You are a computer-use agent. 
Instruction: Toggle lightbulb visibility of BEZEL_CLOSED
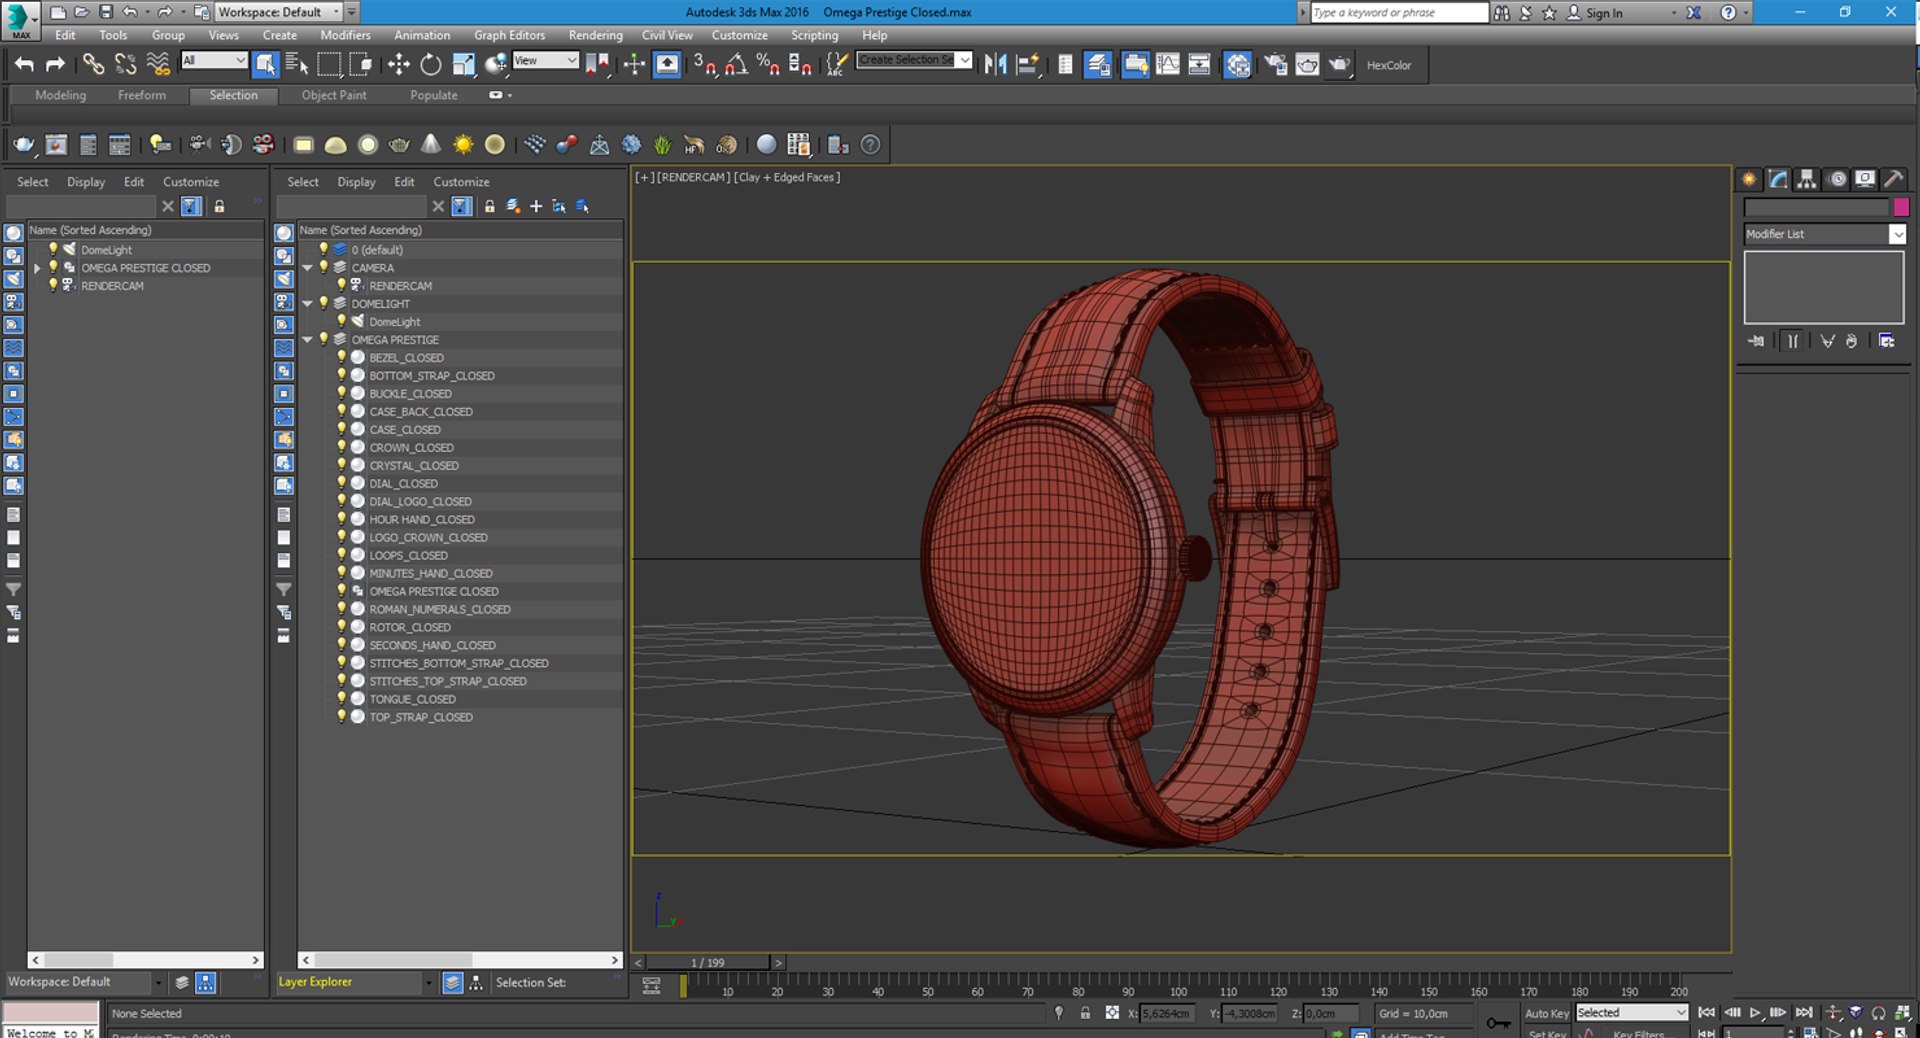point(341,357)
